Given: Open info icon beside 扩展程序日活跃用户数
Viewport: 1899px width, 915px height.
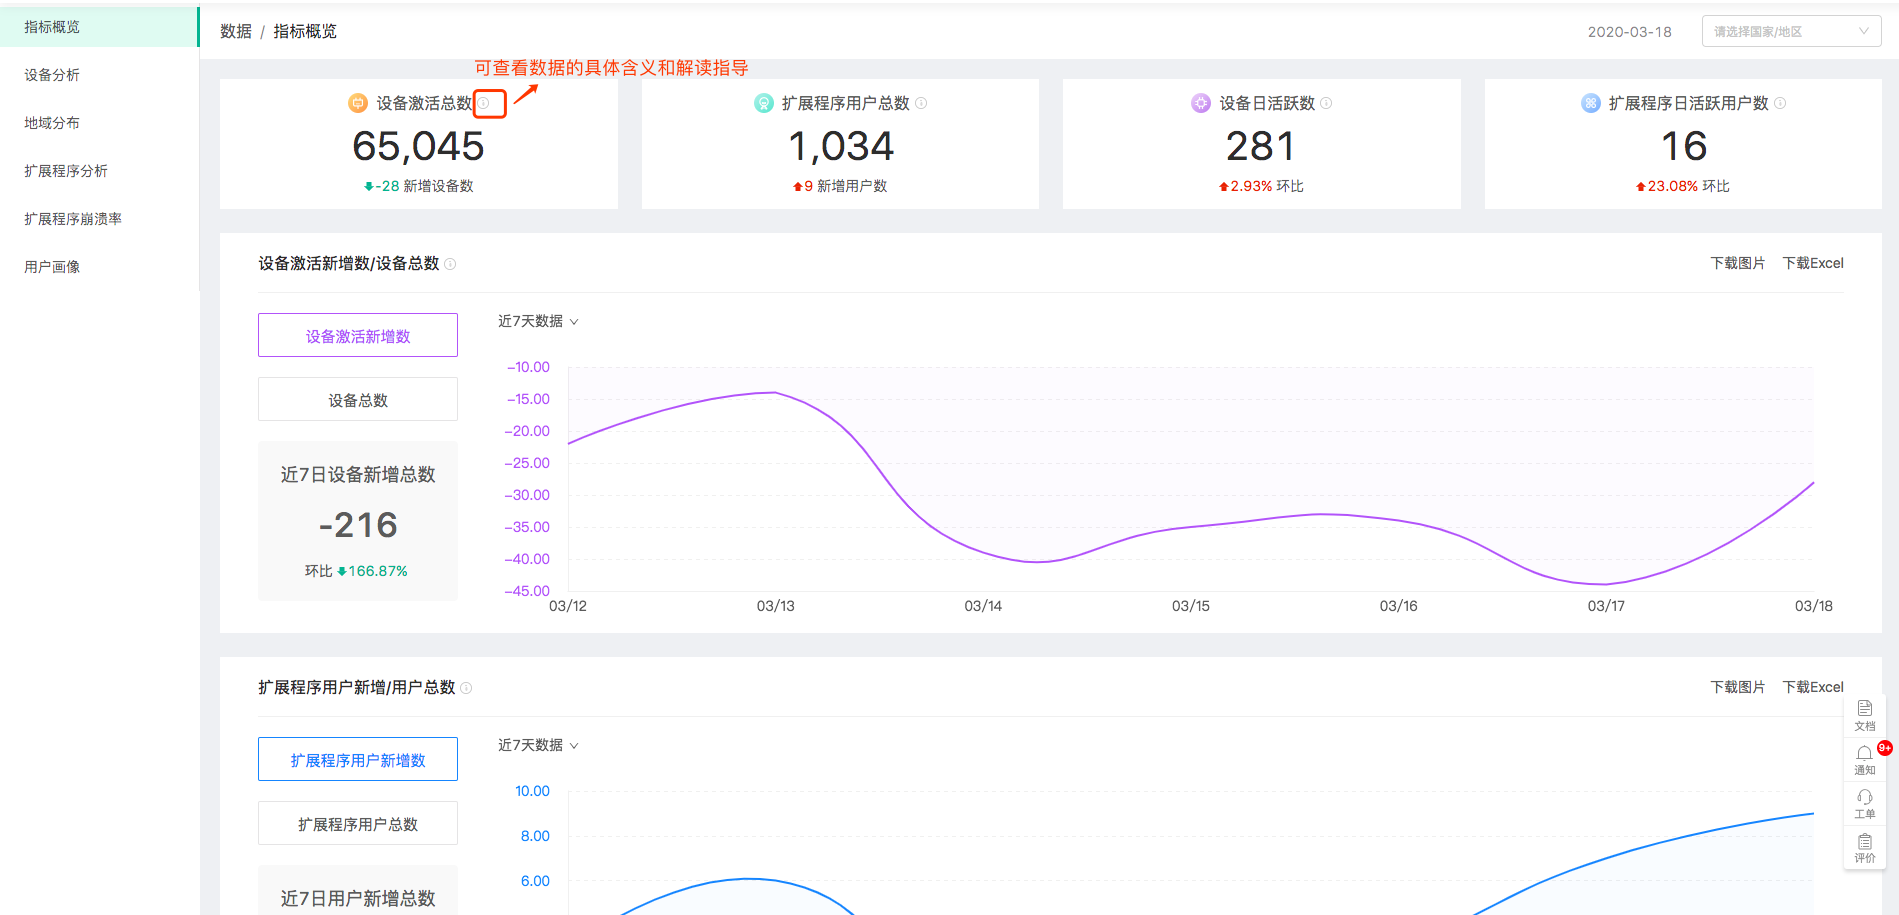Looking at the screenshot, I should click(x=1780, y=103).
